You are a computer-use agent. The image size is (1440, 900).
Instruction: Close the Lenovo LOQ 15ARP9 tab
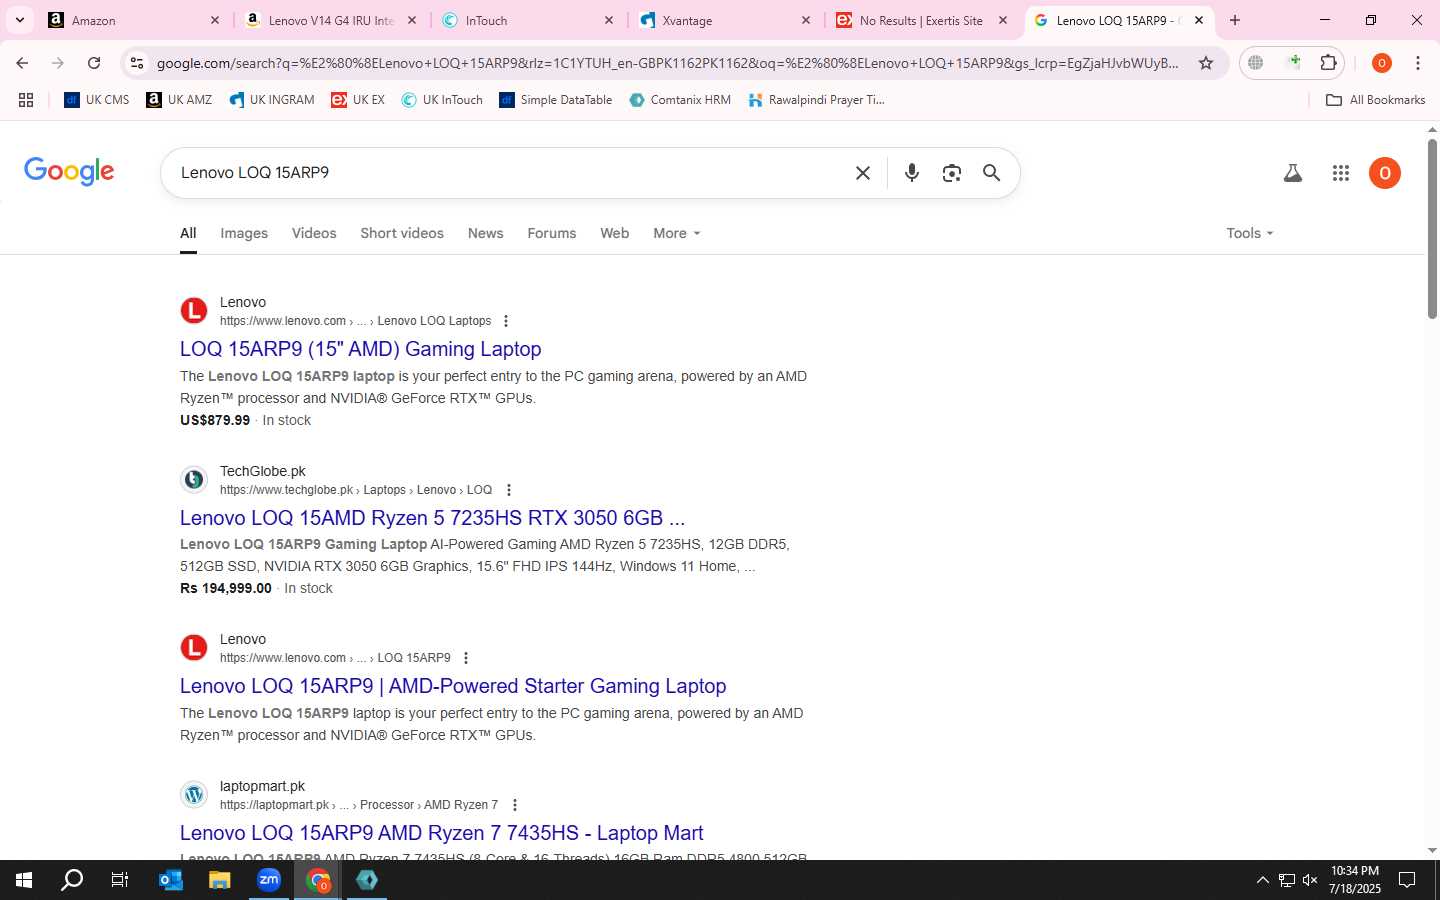(1199, 20)
